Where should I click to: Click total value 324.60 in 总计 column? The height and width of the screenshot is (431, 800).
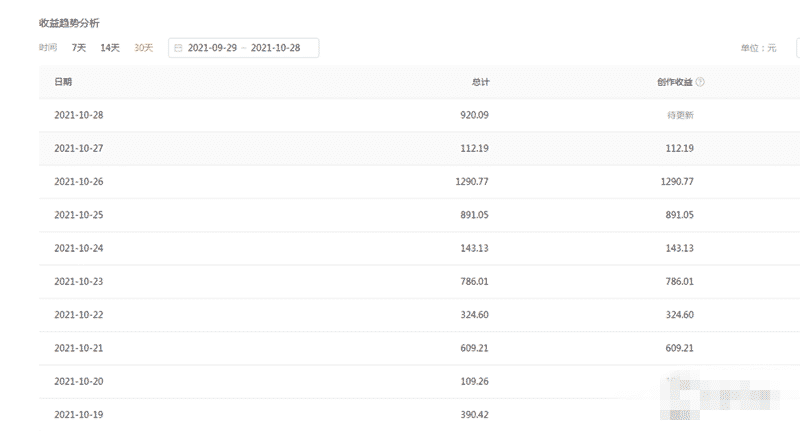tap(474, 315)
